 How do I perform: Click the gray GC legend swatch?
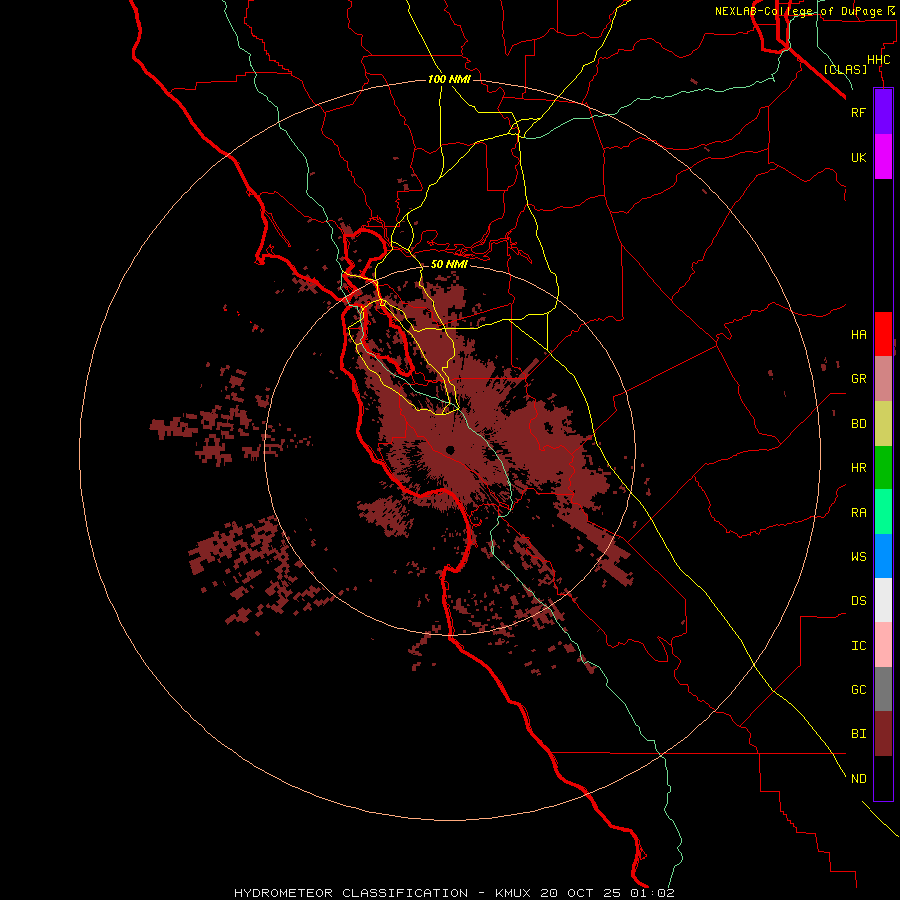tap(883, 689)
